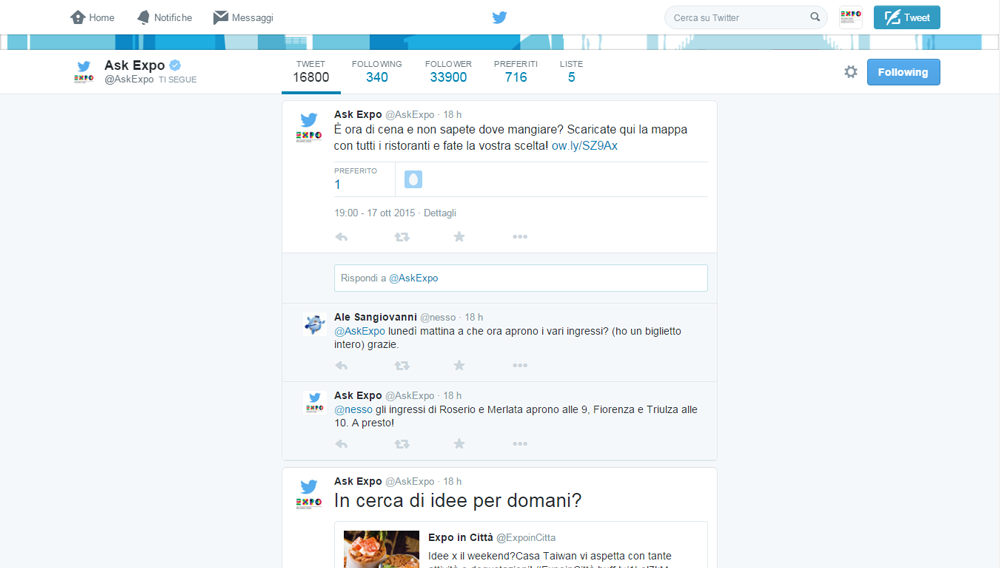Click the Twitter bird logo in top bar
Viewport: 1000px width, 568px height.
tap(499, 17)
